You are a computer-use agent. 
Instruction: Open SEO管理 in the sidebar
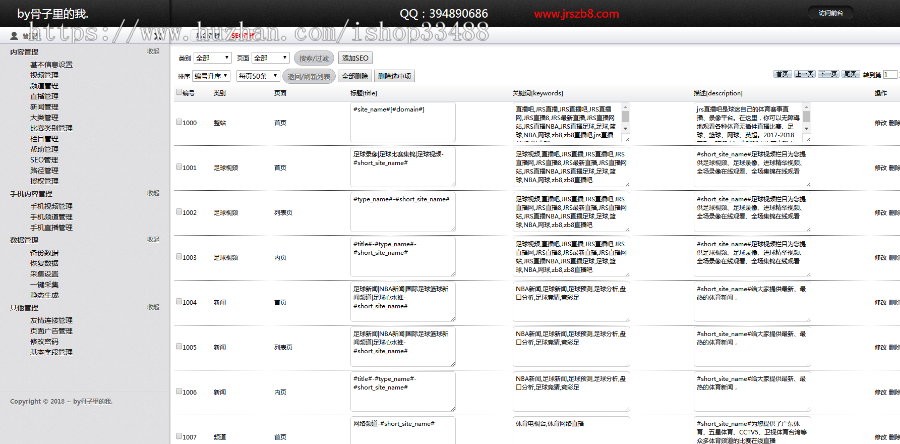[44, 159]
